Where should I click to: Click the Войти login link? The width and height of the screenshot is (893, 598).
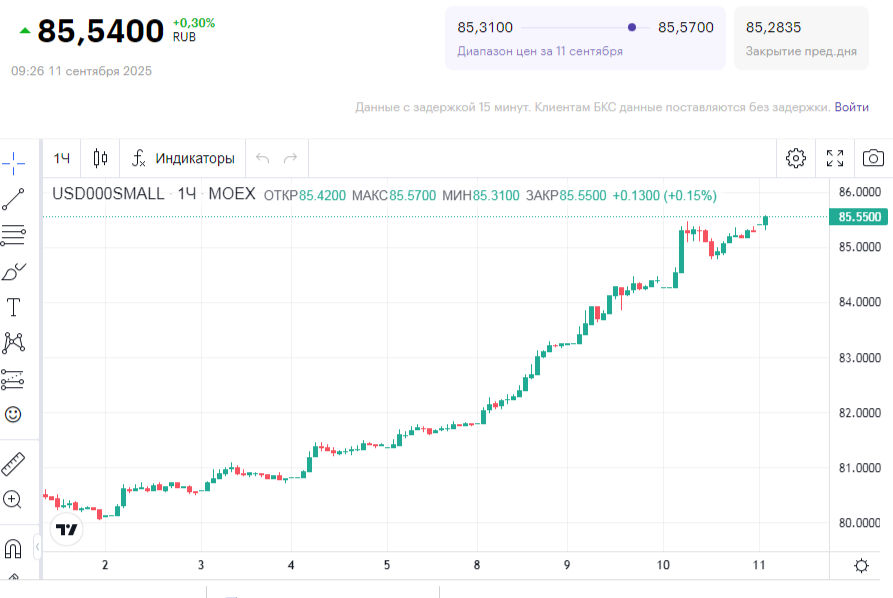[851, 107]
